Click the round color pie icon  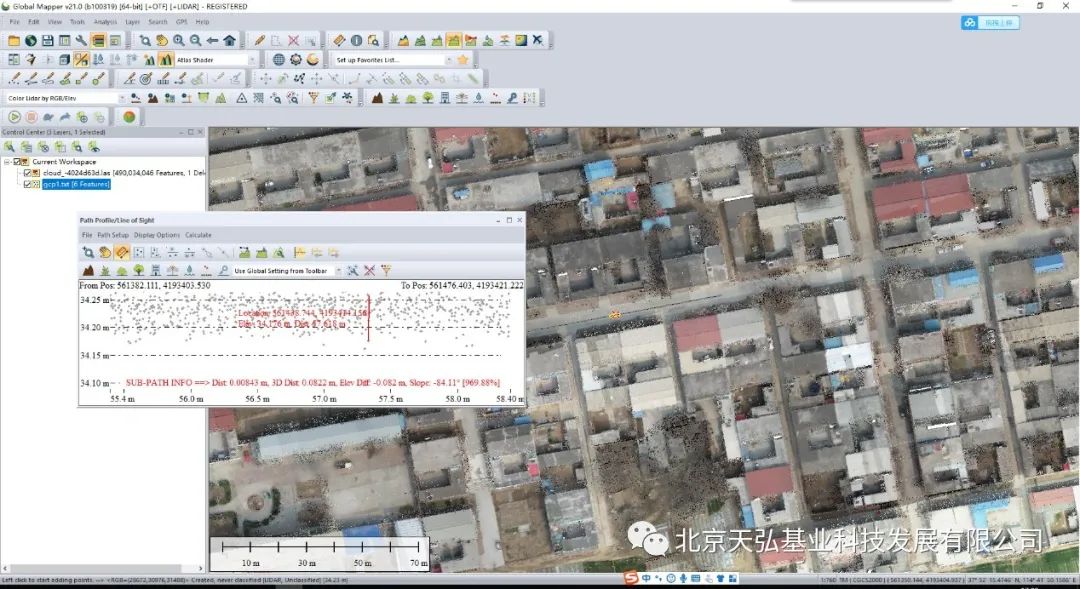[x=129, y=117]
